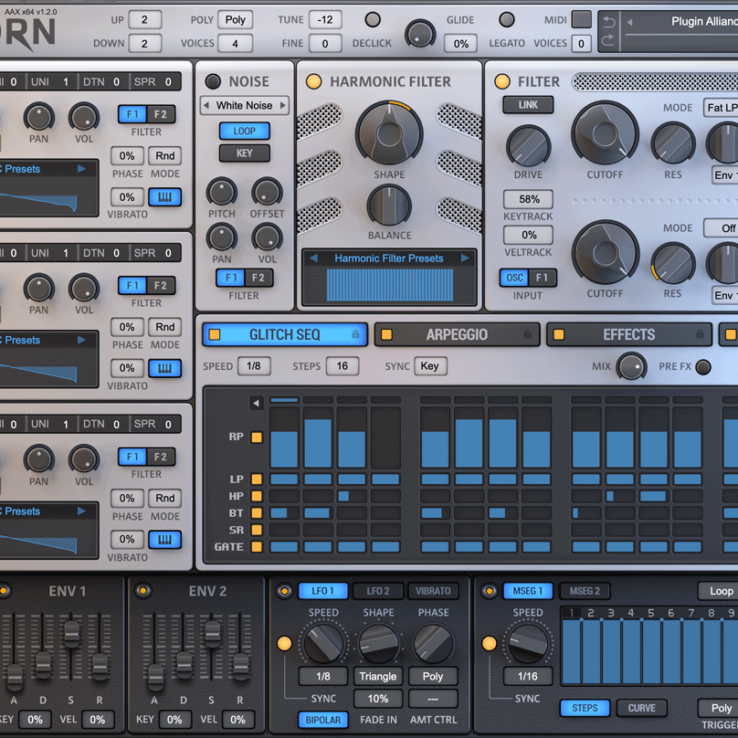Click lock icon on Arpeggio tab
This screenshot has width=738, height=738.
[x=528, y=334]
